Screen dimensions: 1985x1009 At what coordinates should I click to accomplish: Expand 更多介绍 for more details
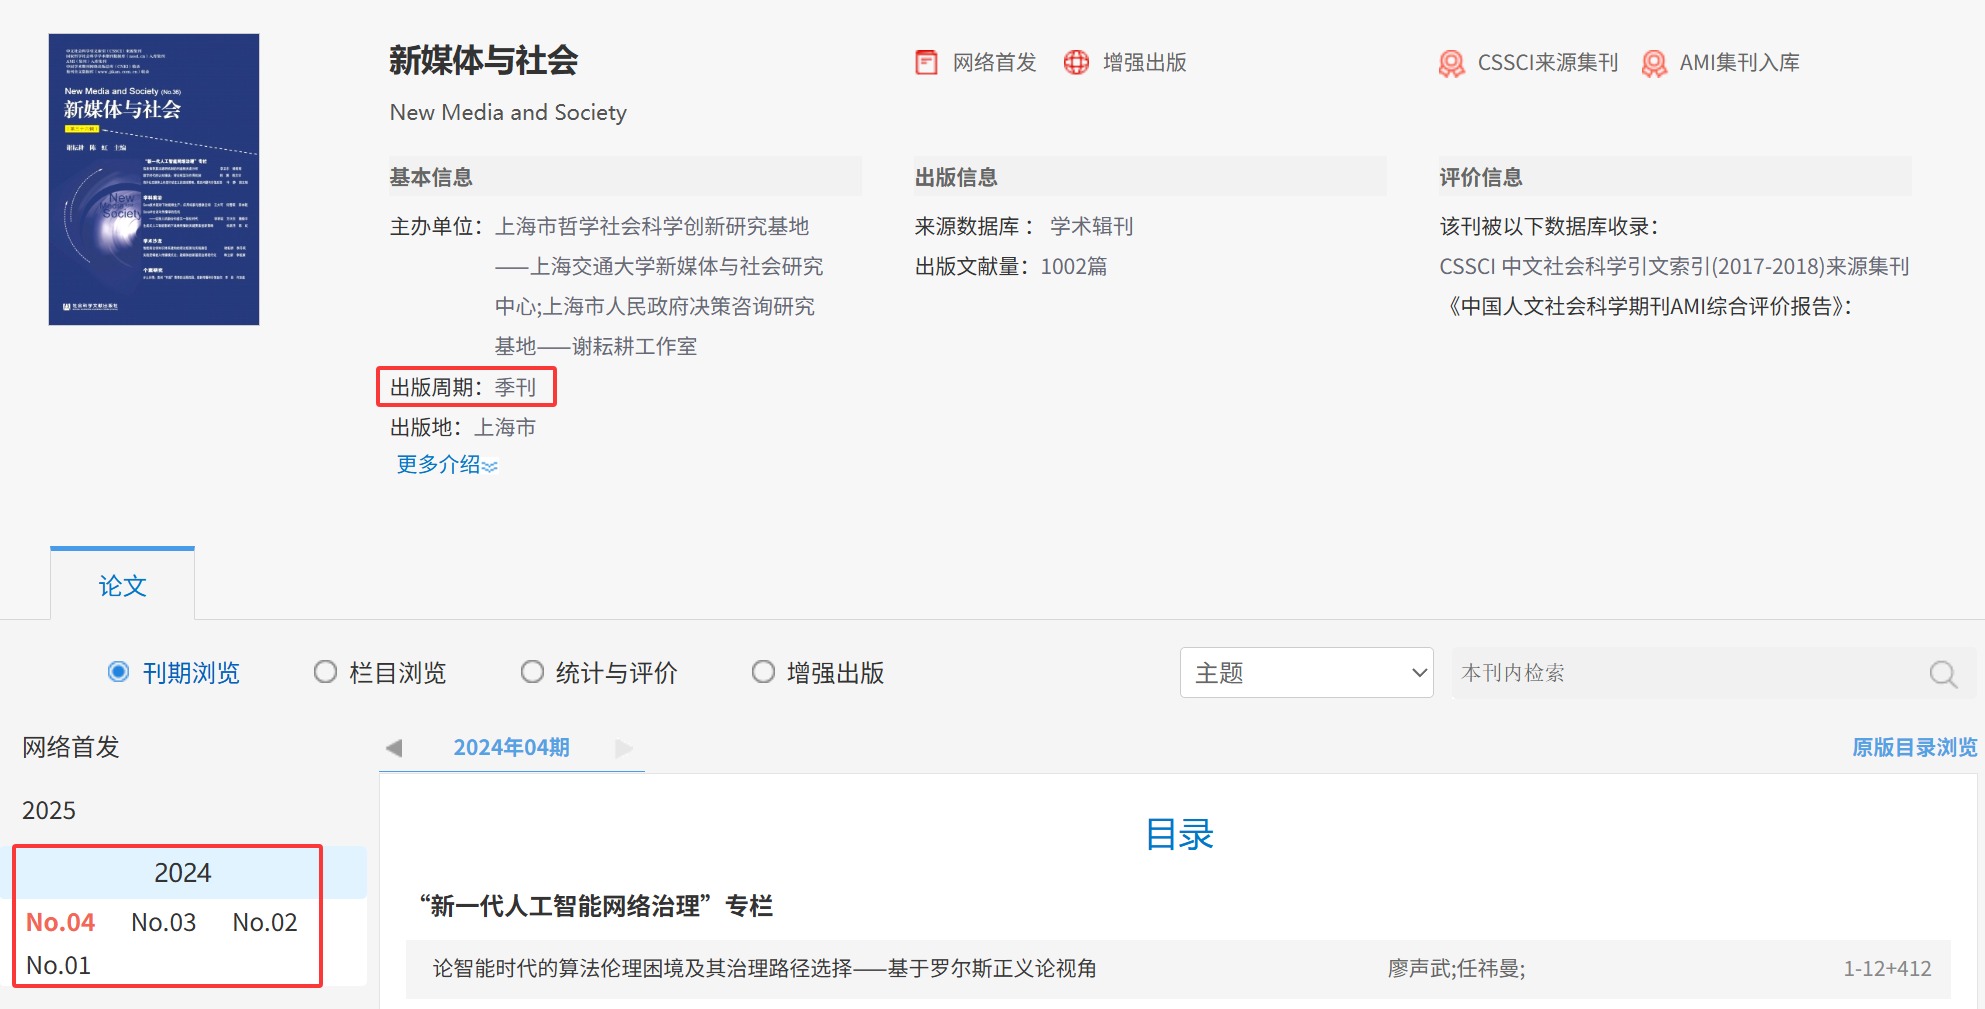446,465
